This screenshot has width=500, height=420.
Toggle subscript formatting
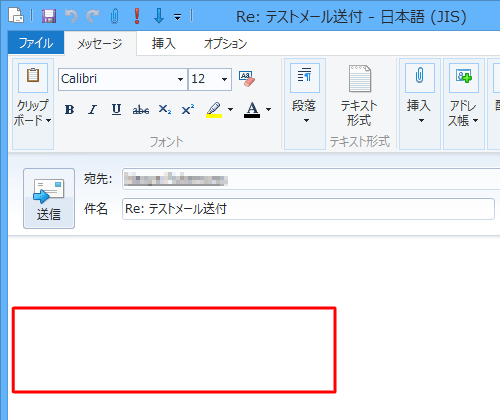pyautogui.click(x=165, y=110)
